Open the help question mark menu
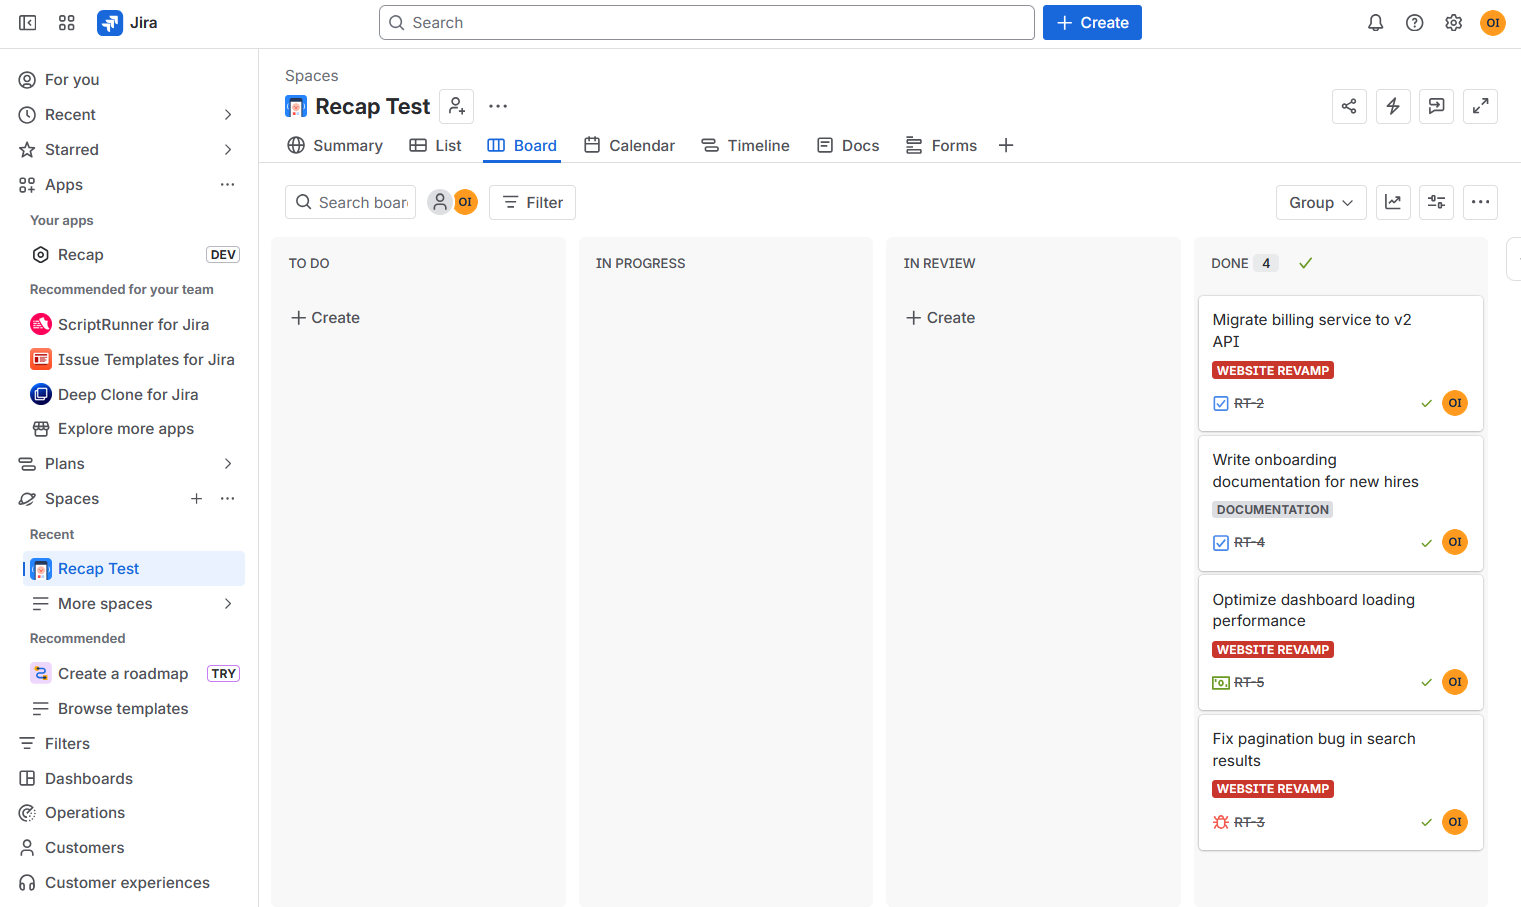1521x907 pixels. tap(1415, 23)
